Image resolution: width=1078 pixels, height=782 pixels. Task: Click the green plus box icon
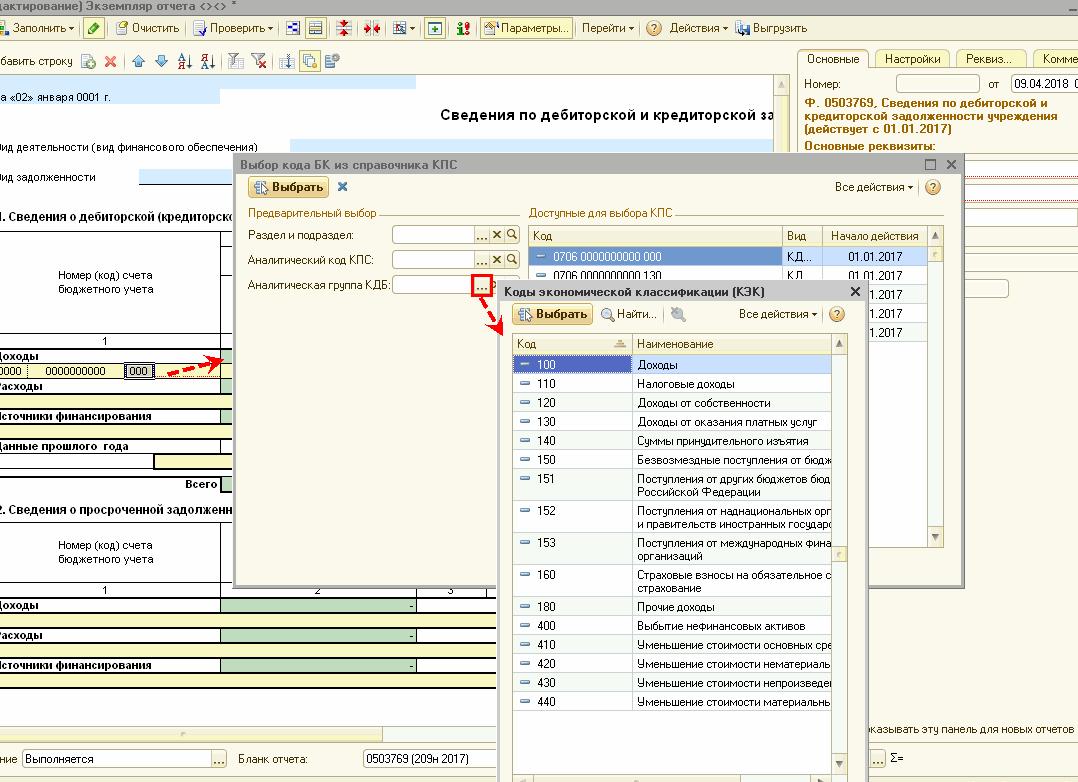point(434,28)
